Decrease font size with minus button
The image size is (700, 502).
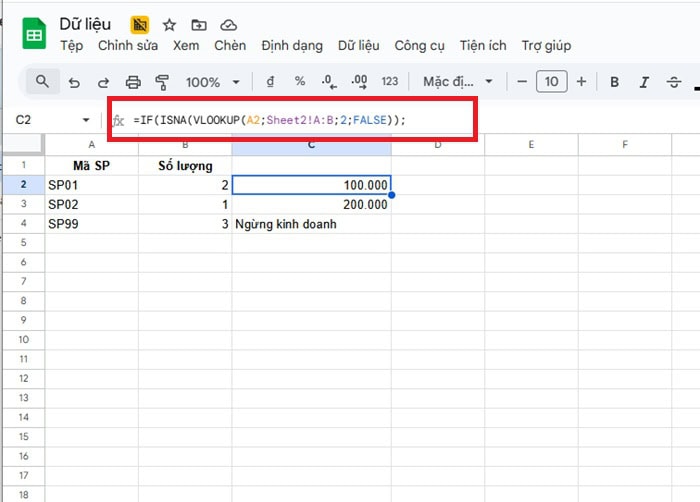click(521, 82)
